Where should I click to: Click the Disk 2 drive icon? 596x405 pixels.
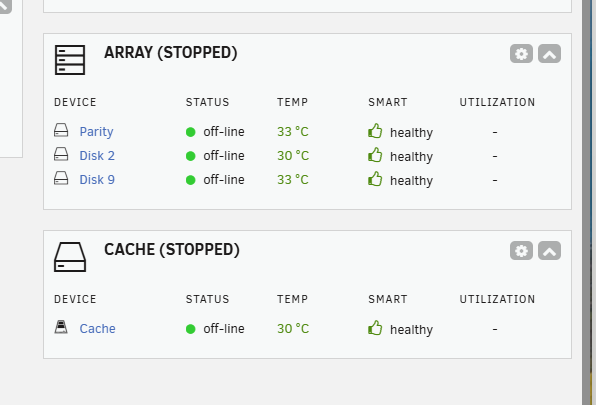coord(61,154)
